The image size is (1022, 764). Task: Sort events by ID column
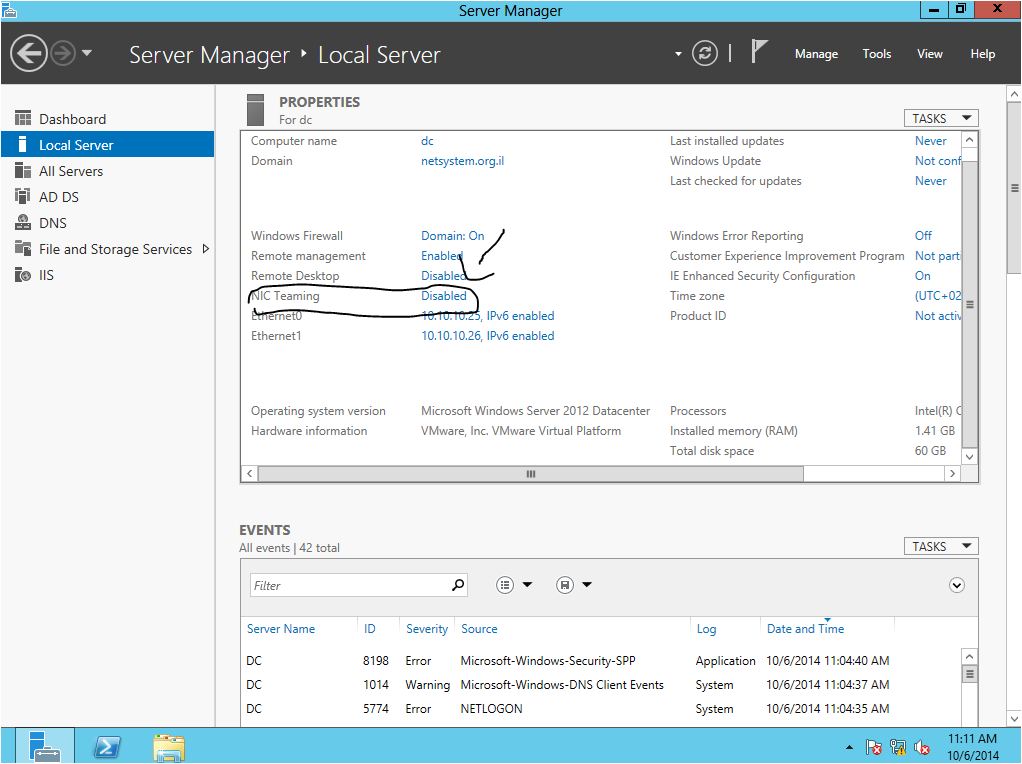tap(370, 629)
